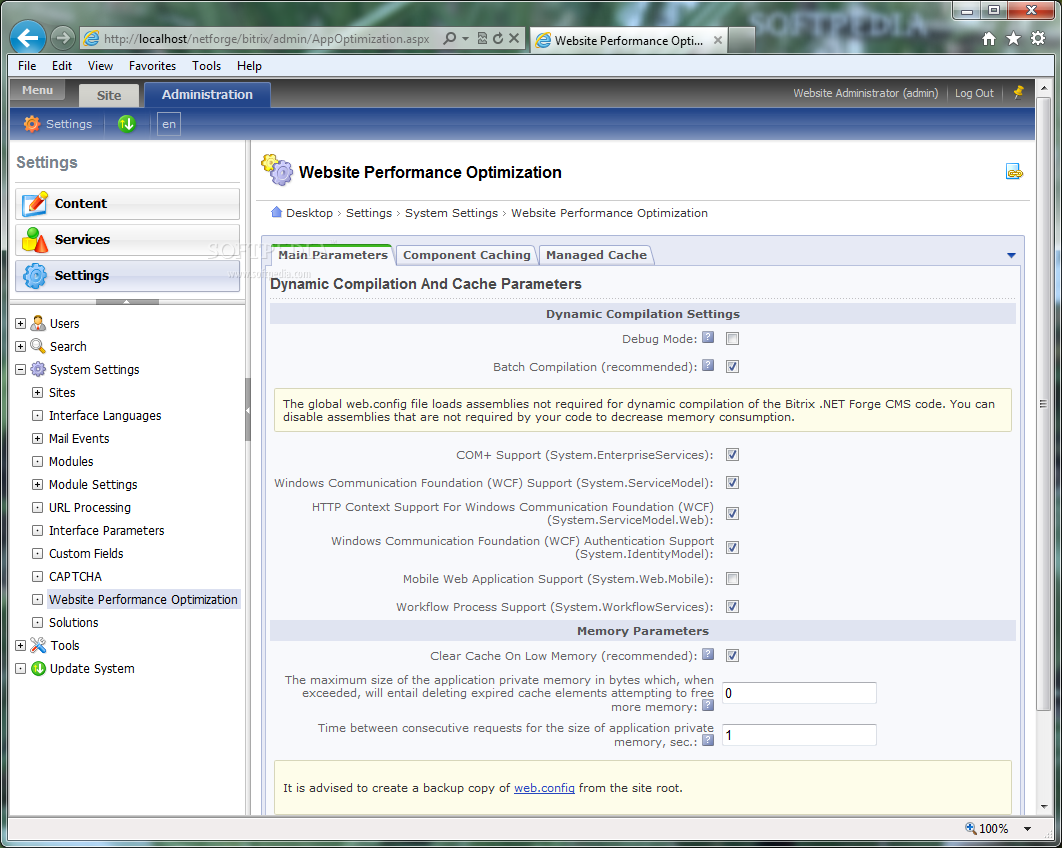Enable Mobile Web Application Support checkbox
1062x848 pixels.
[732, 578]
